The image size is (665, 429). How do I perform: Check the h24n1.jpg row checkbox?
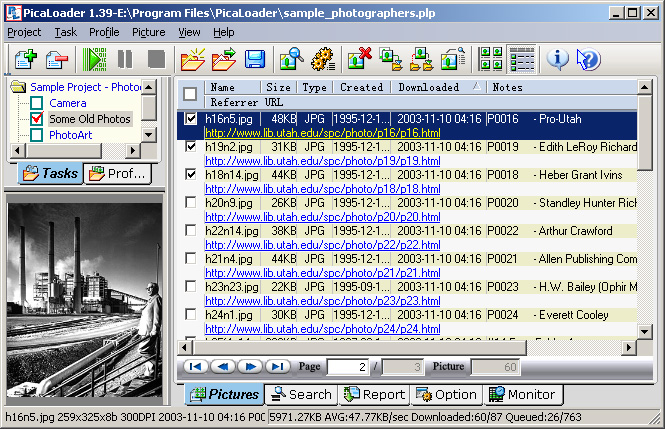(x=191, y=314)
